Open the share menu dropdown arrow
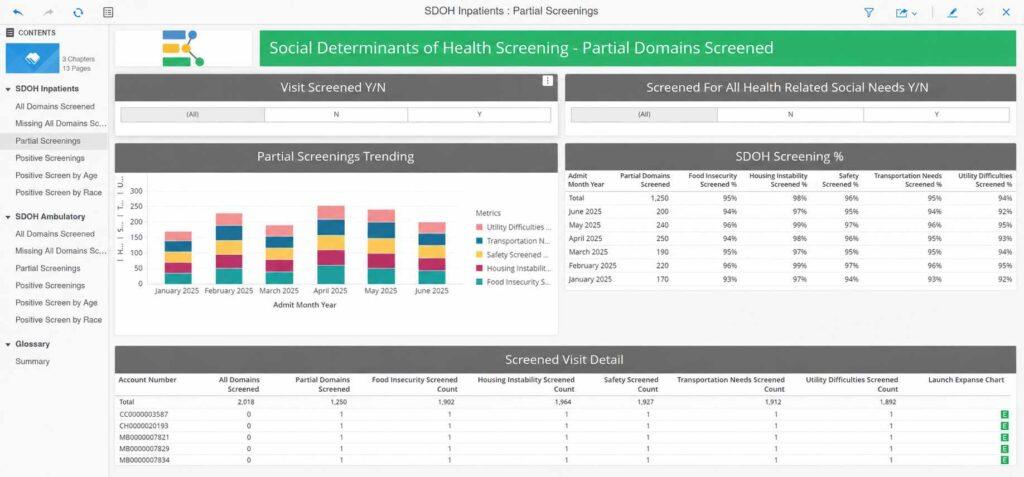Image resolution: width=1024 pixels, height=477 pixels. (x=914, y=13)
